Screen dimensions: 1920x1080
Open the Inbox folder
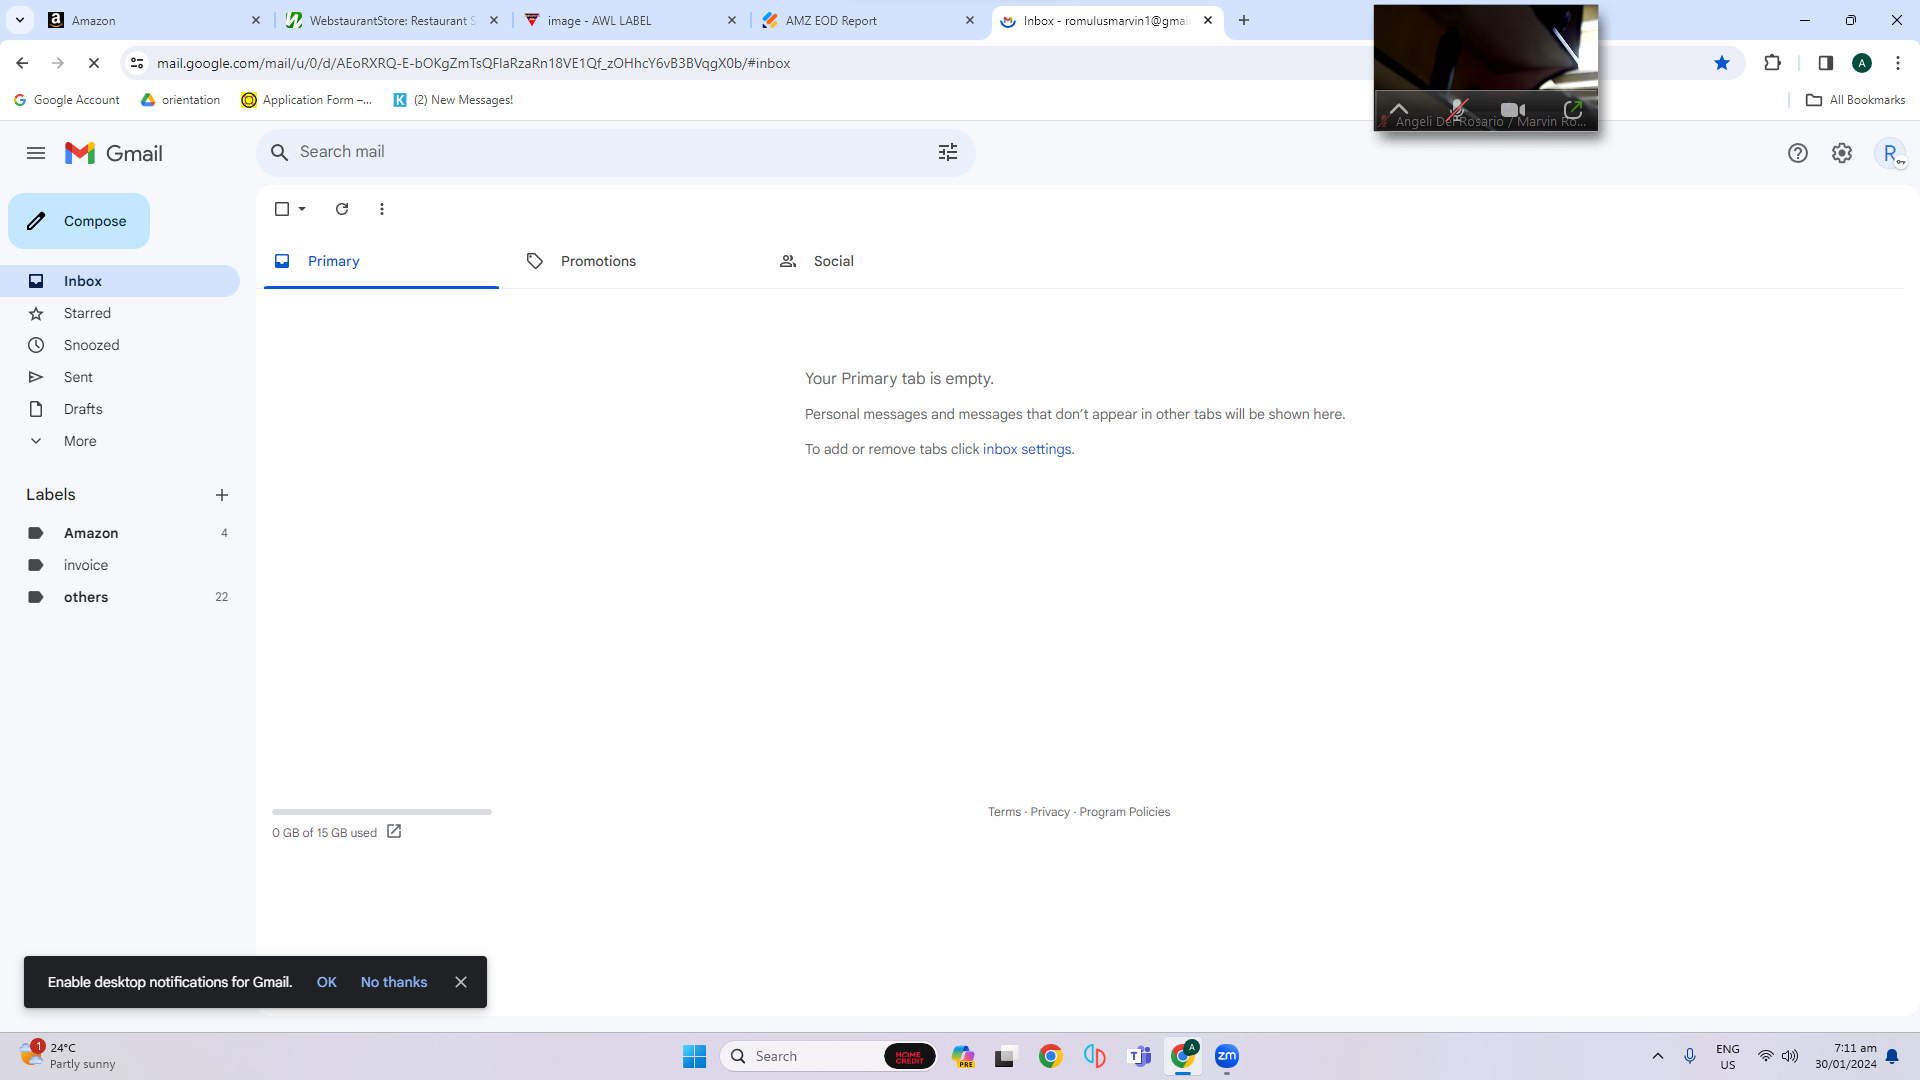tap(120, 281)
